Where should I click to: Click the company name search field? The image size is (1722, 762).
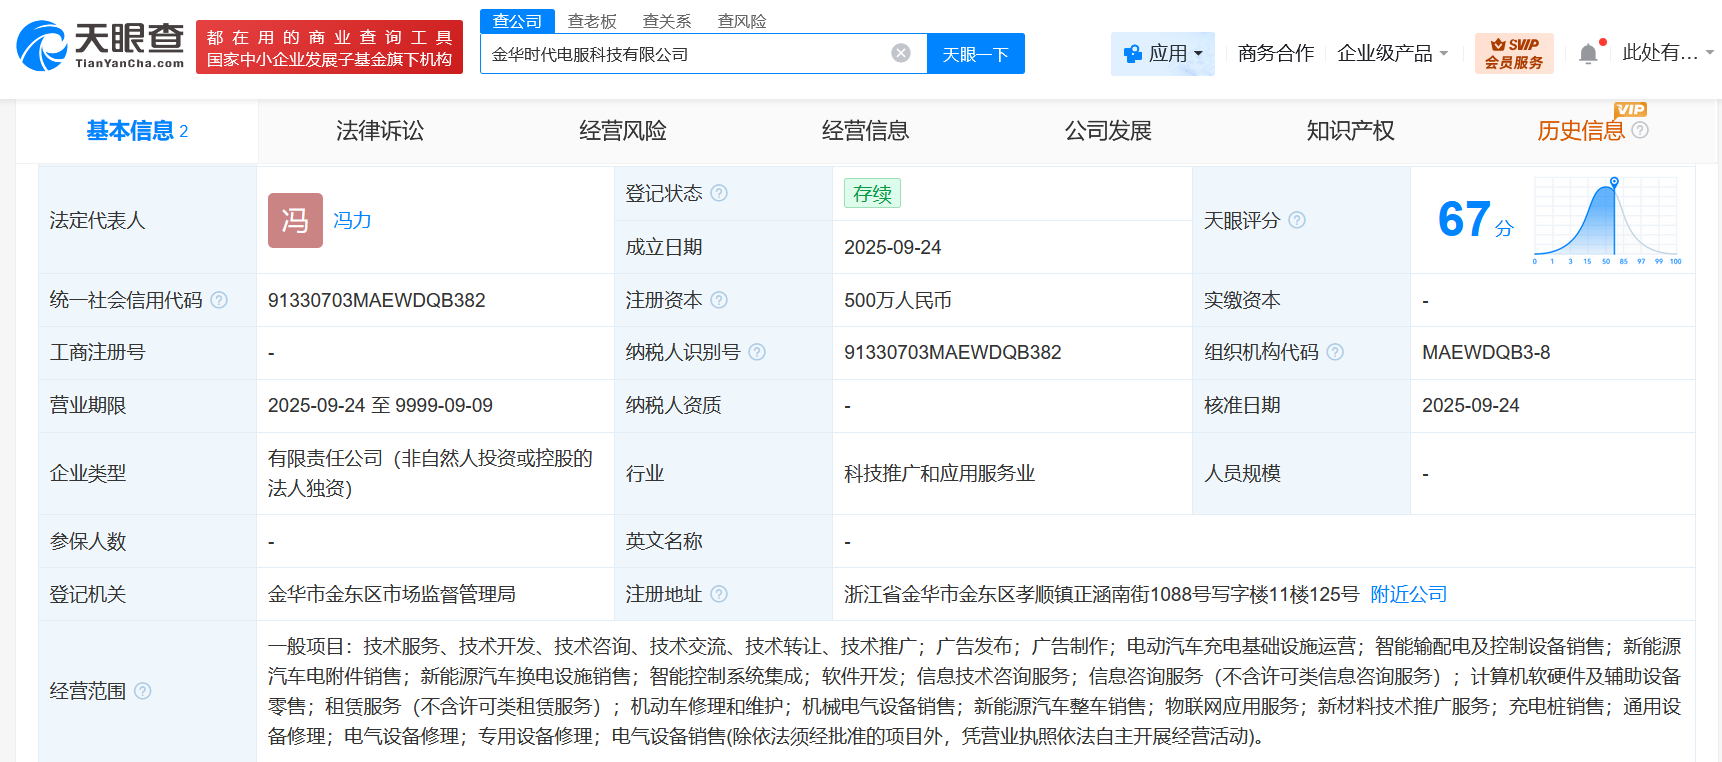[x=685, y=54]
